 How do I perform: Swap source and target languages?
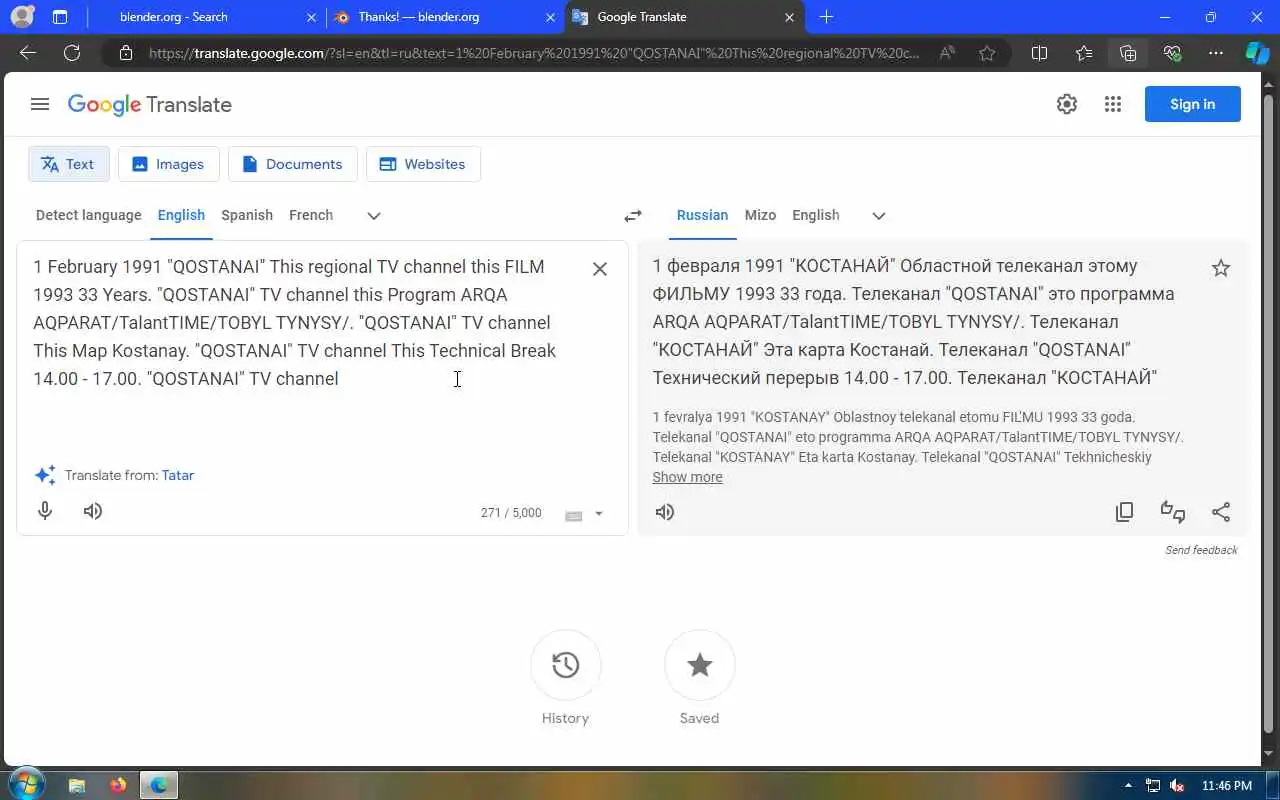[x=633, y=216]
